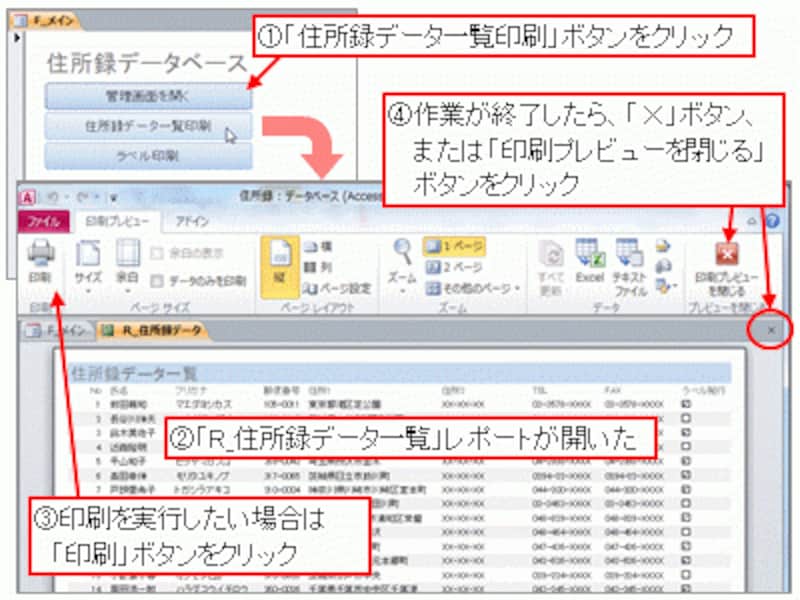The width and height of the screenshot is (800, 600).
Task: Click the 住所録データ一覧 report title
Action: click(x=133, y=374)
